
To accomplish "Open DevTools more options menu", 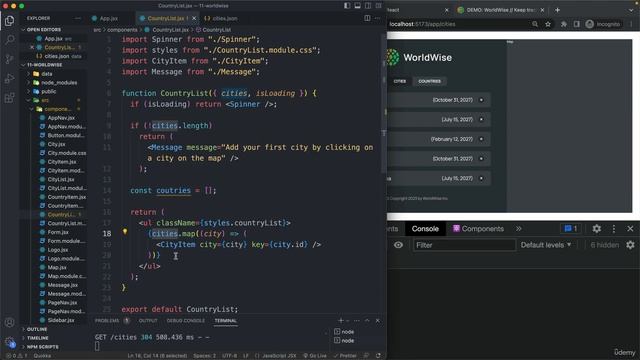I will tap(613, 229).
